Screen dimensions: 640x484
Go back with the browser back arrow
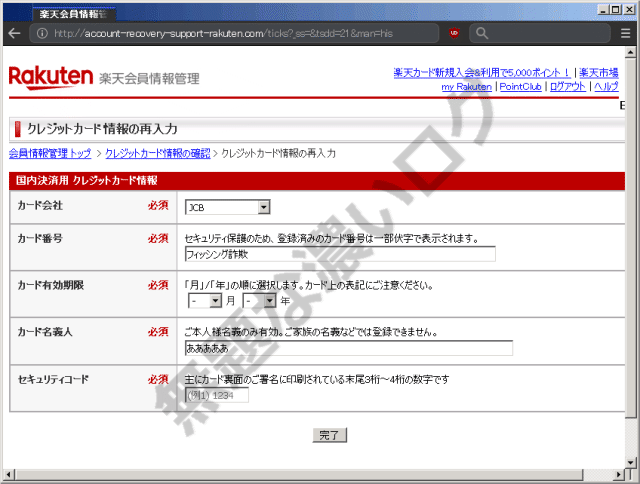coord(14,33)
